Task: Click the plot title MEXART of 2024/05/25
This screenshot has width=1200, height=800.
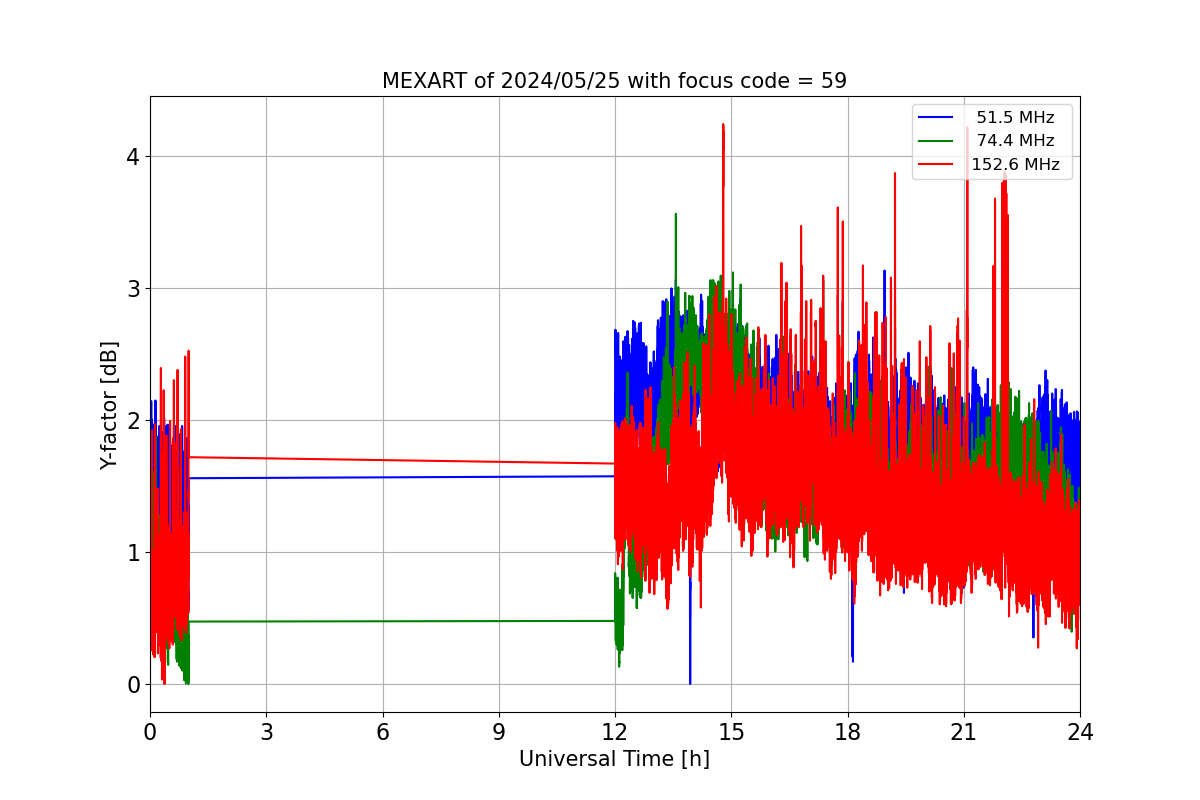Action: coord(614,81)
